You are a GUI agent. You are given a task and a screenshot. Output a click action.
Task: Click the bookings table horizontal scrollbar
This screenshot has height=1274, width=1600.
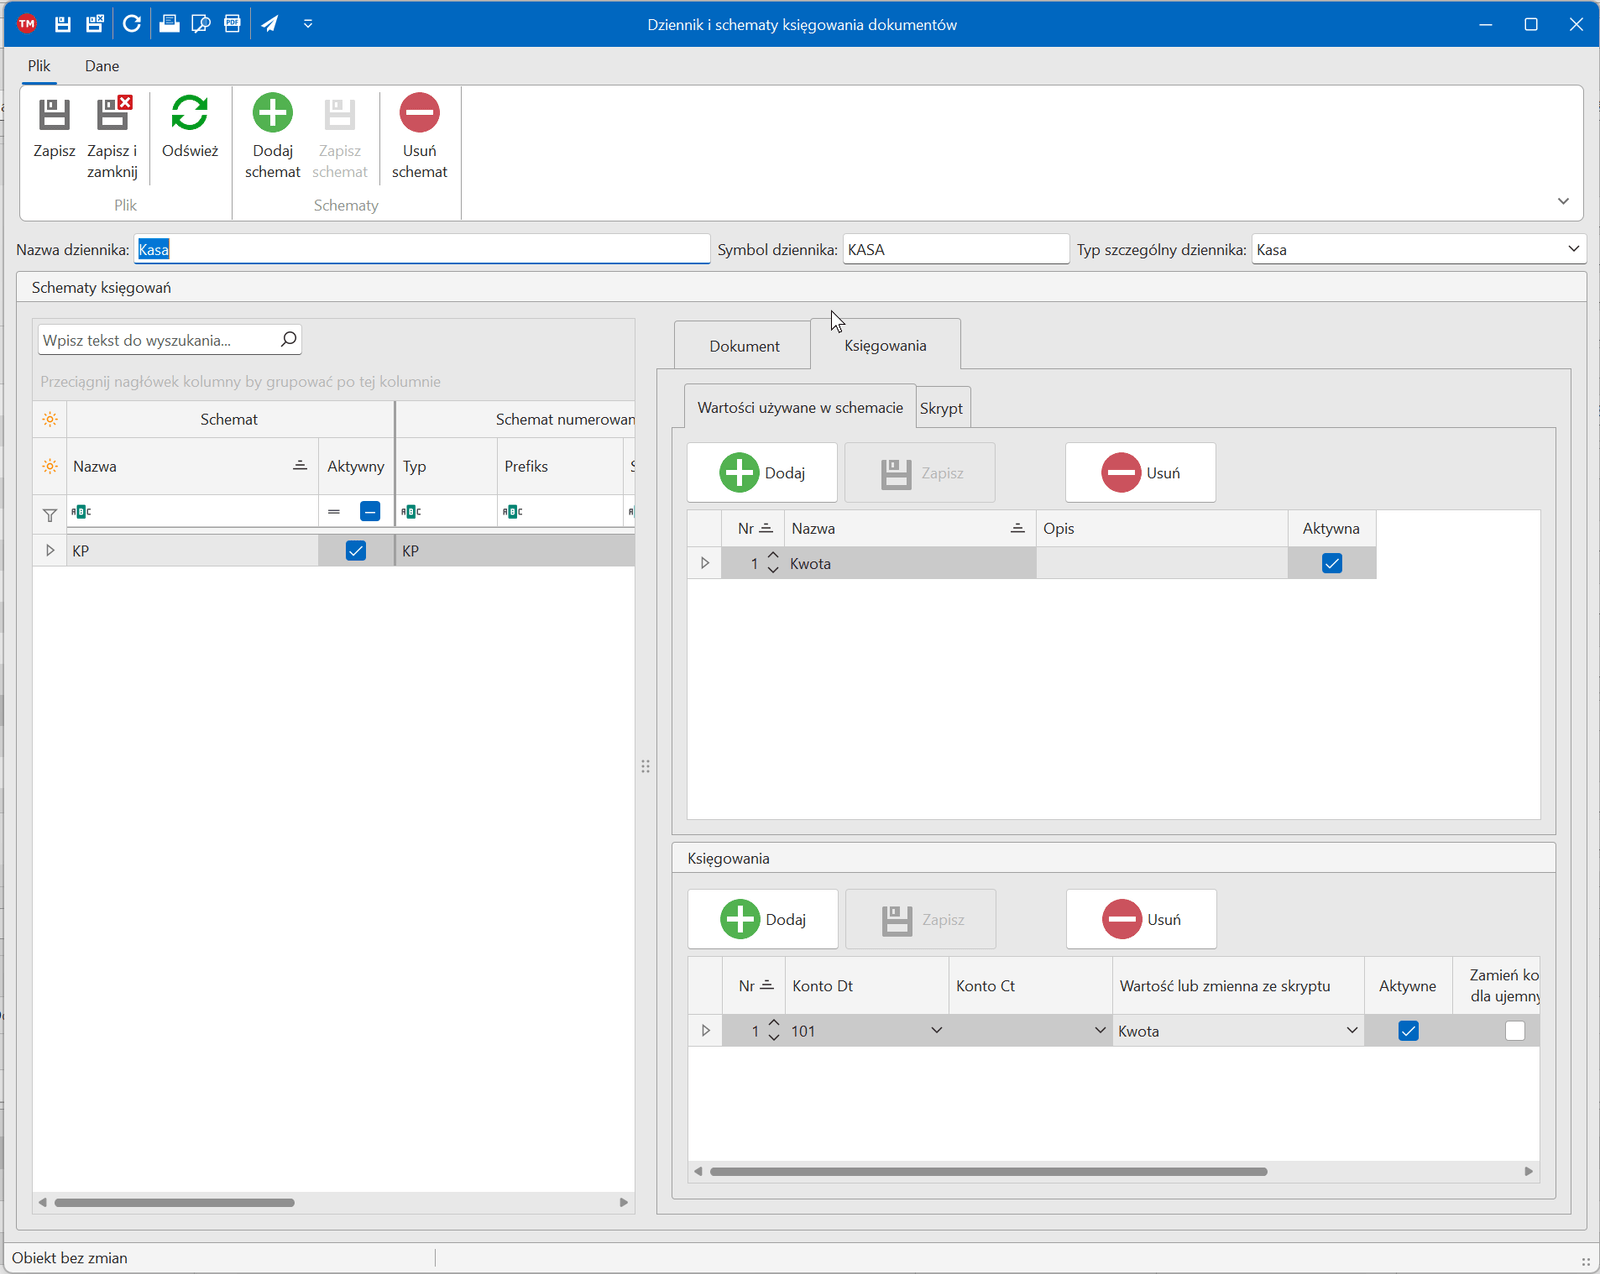[x=988, y=1171]
